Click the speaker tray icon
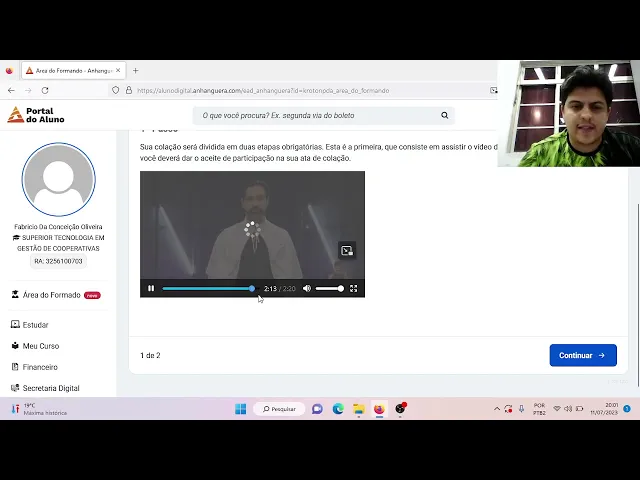640x480 pixels. pos(568,409)
